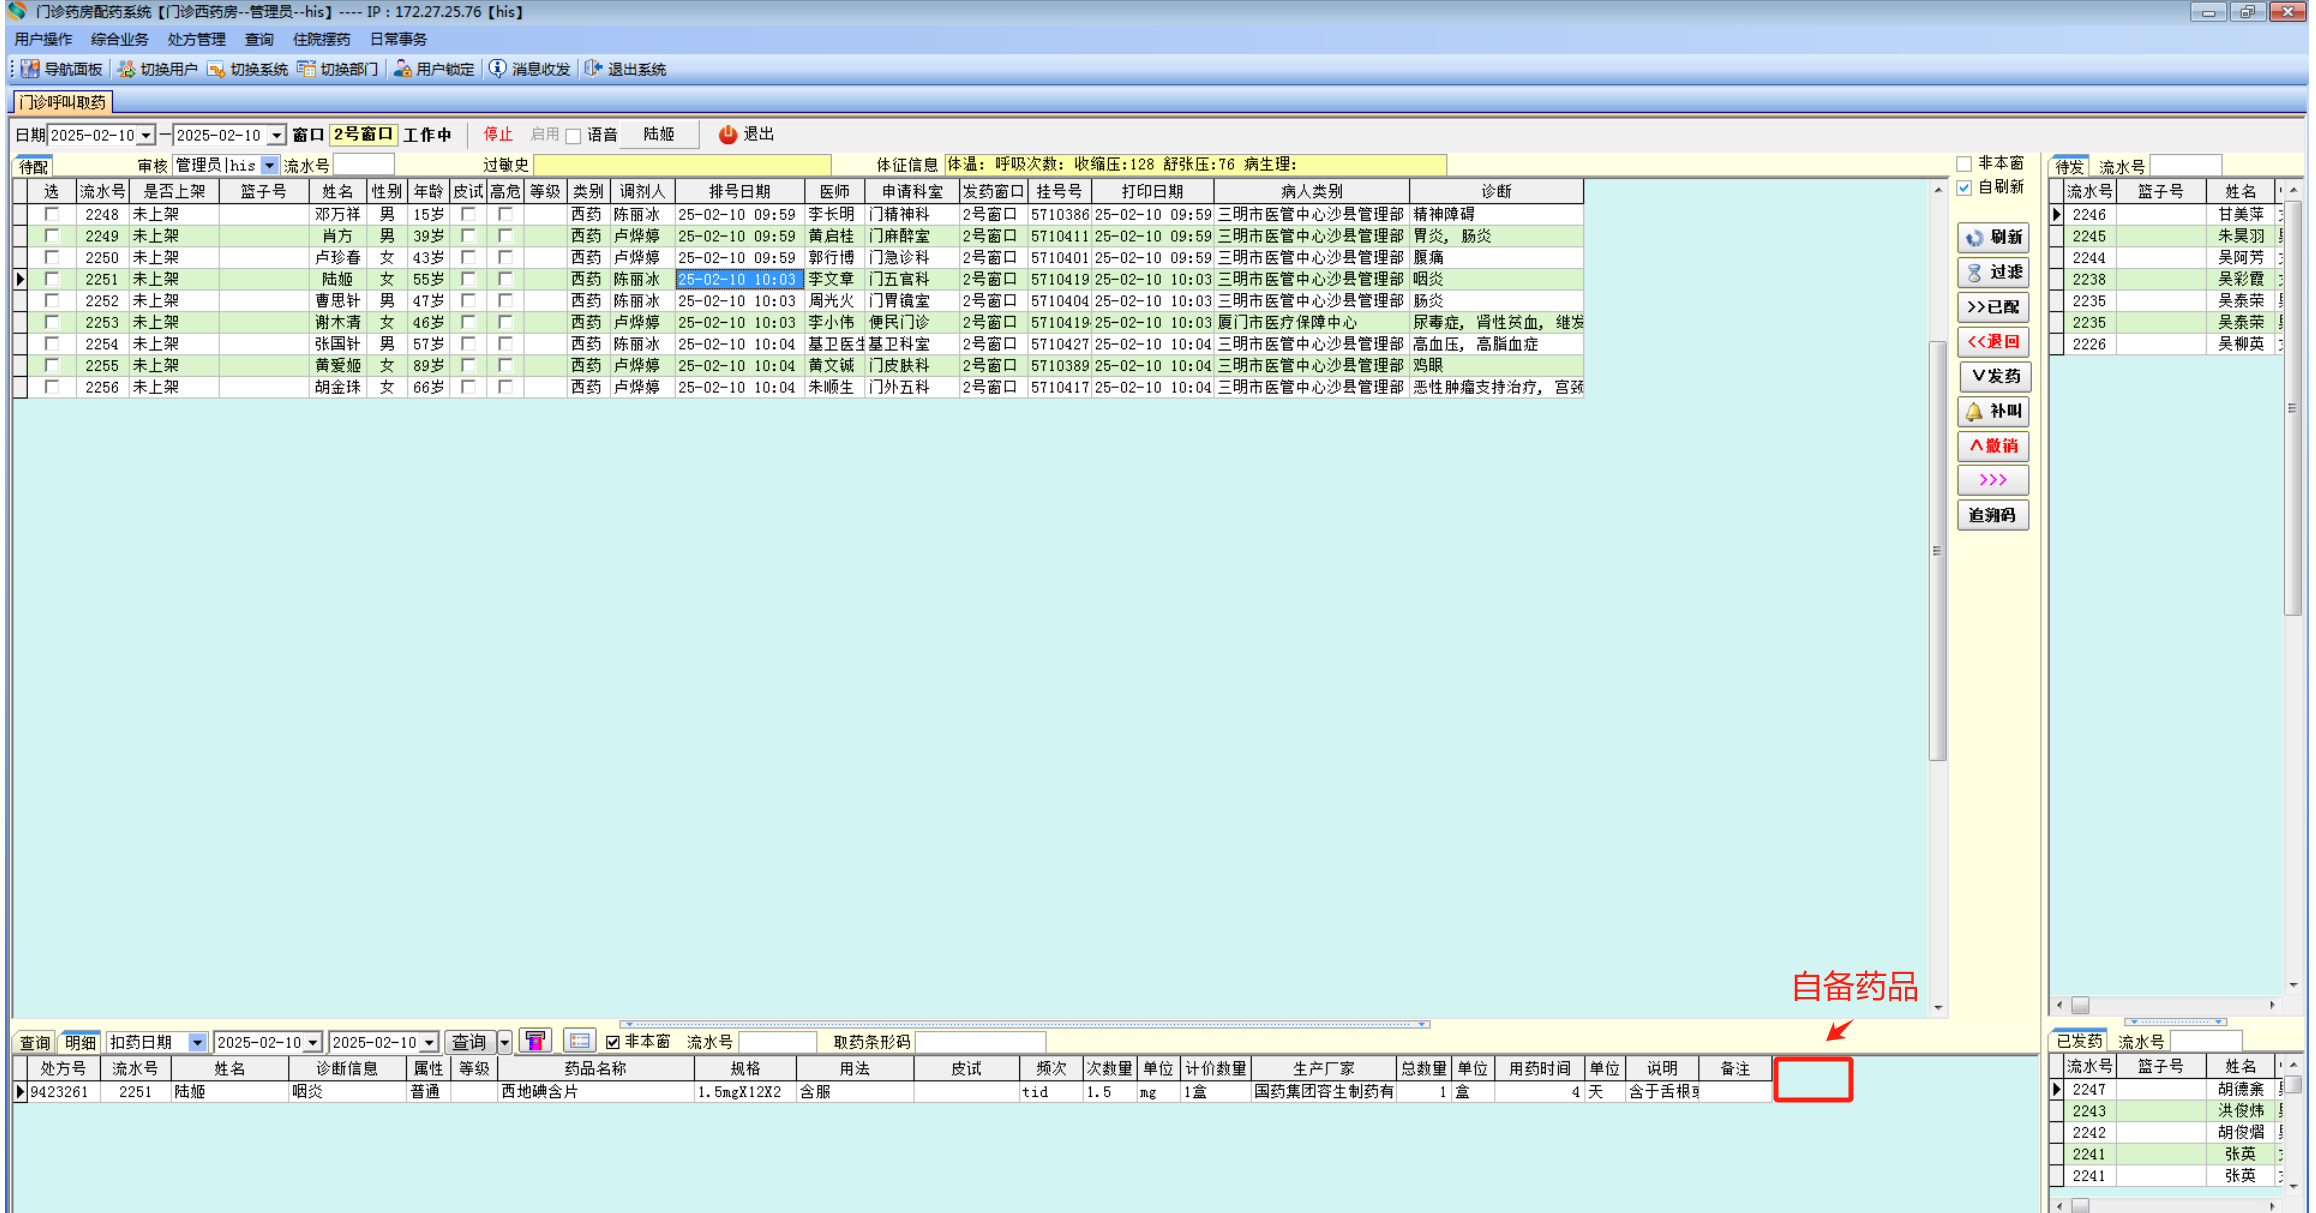Switch to the 已发药 tab

click(x=2078, y=1041)
